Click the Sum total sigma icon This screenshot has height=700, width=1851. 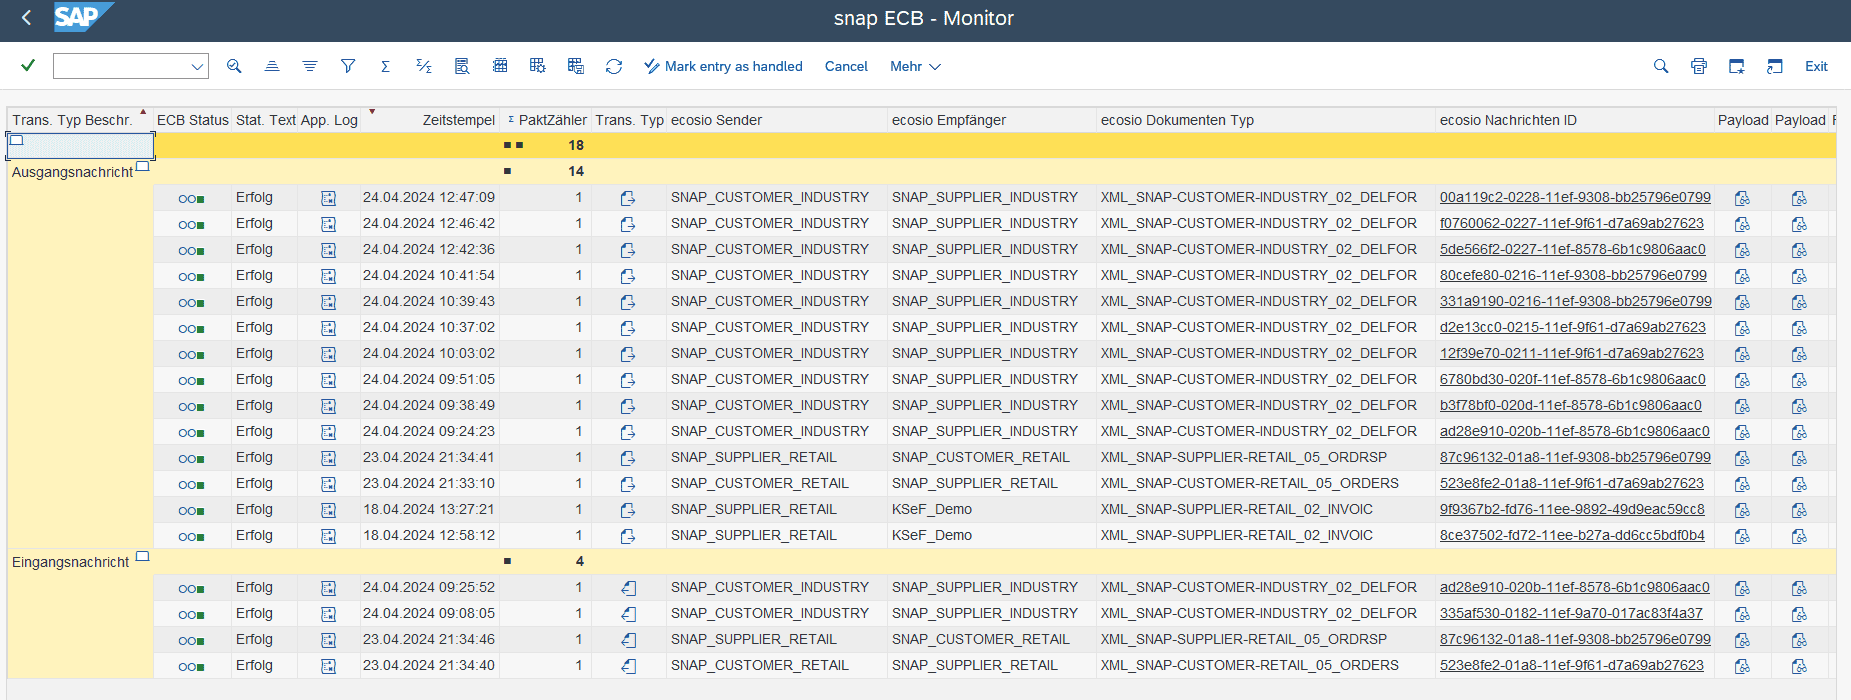point(385,66)
